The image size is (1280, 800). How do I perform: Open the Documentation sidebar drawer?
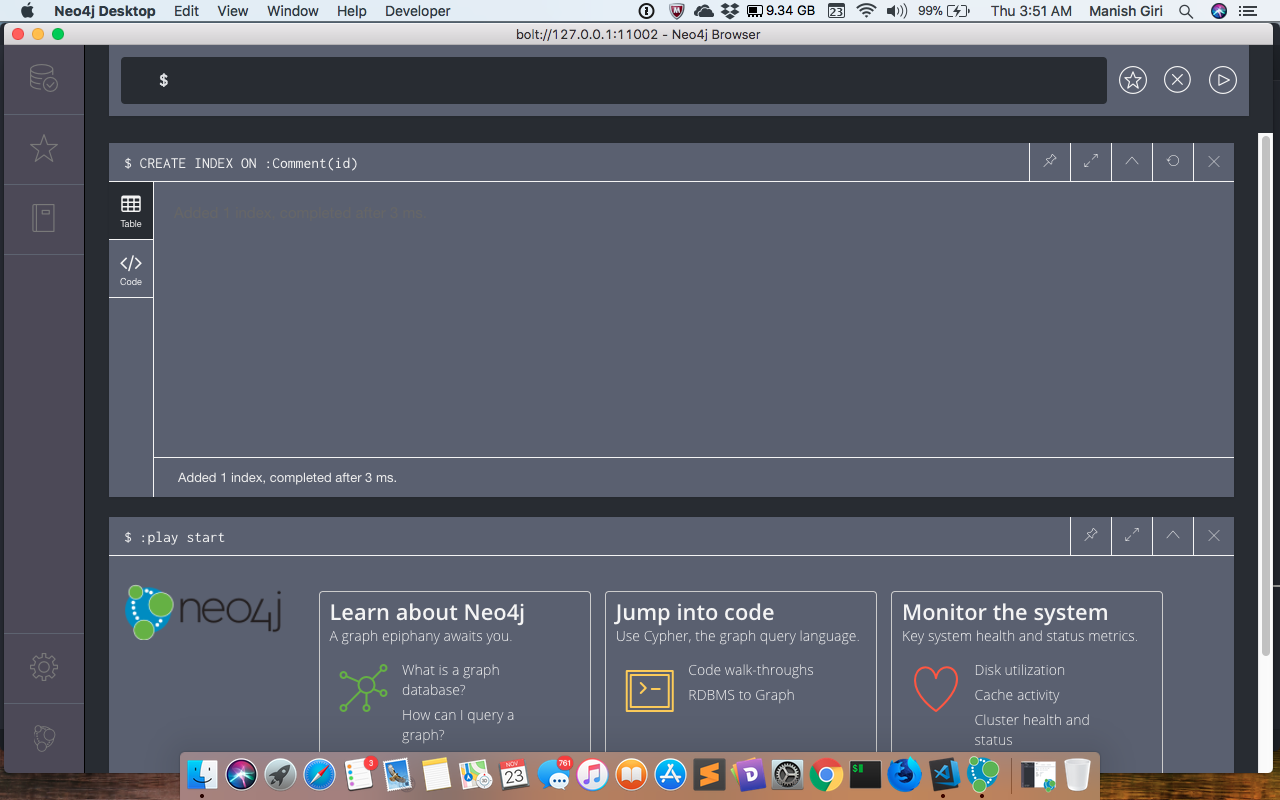click(x=43, y=219)
